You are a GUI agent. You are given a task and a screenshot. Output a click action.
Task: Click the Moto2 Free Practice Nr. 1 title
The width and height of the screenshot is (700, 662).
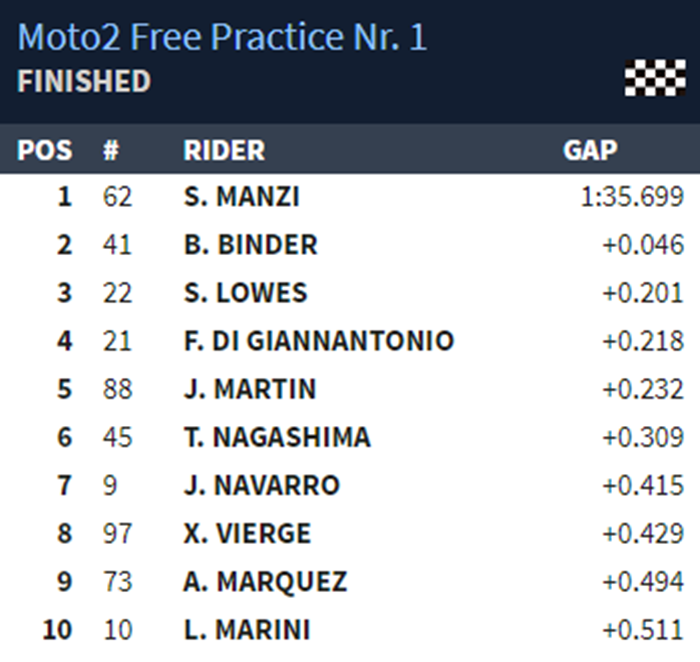point(222,37)
